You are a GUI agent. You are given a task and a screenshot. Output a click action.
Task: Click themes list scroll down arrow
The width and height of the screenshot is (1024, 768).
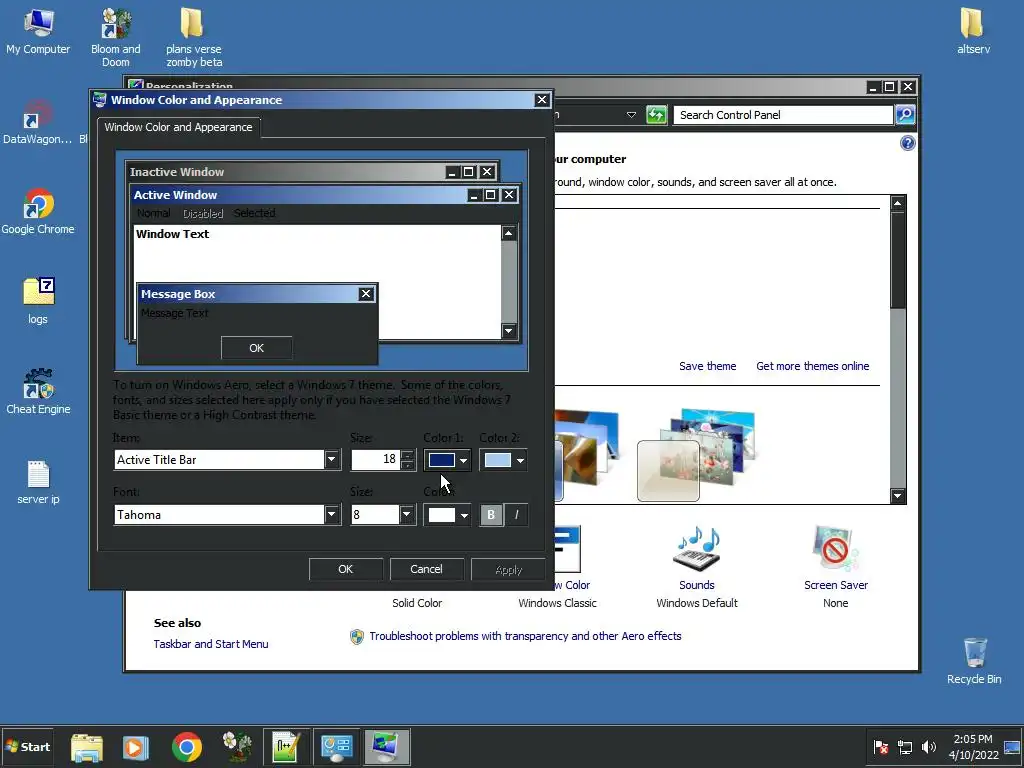pos(898,496)
